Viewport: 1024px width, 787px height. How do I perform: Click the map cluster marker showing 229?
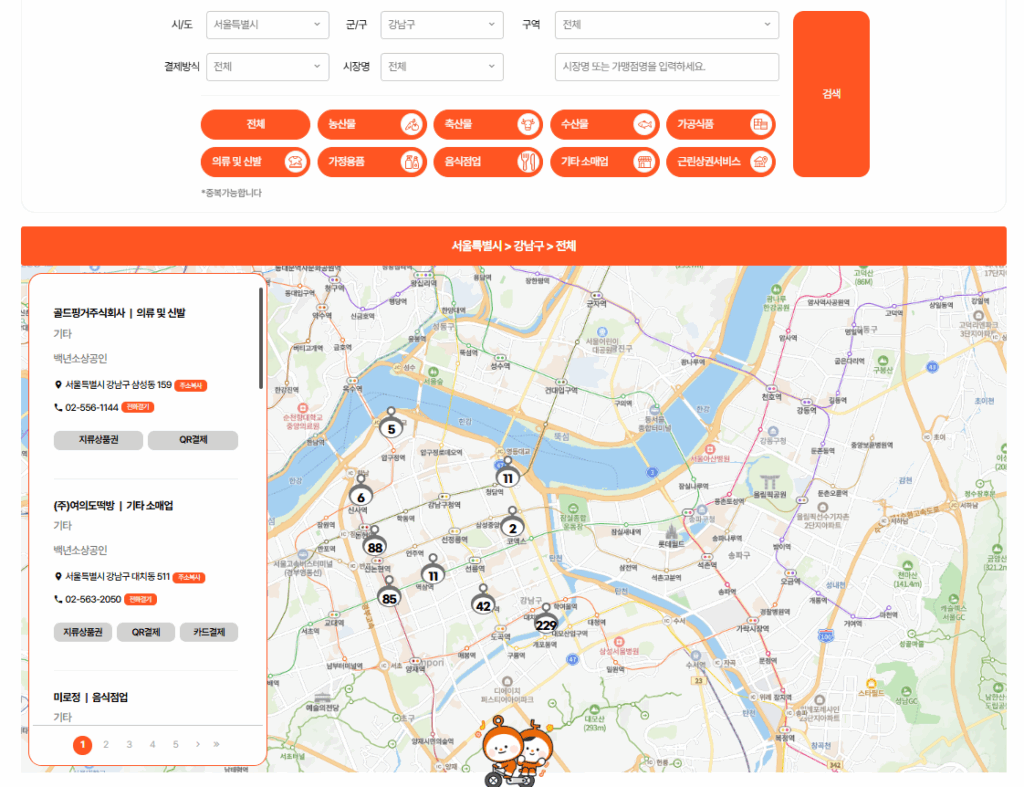tap(546, 623)
